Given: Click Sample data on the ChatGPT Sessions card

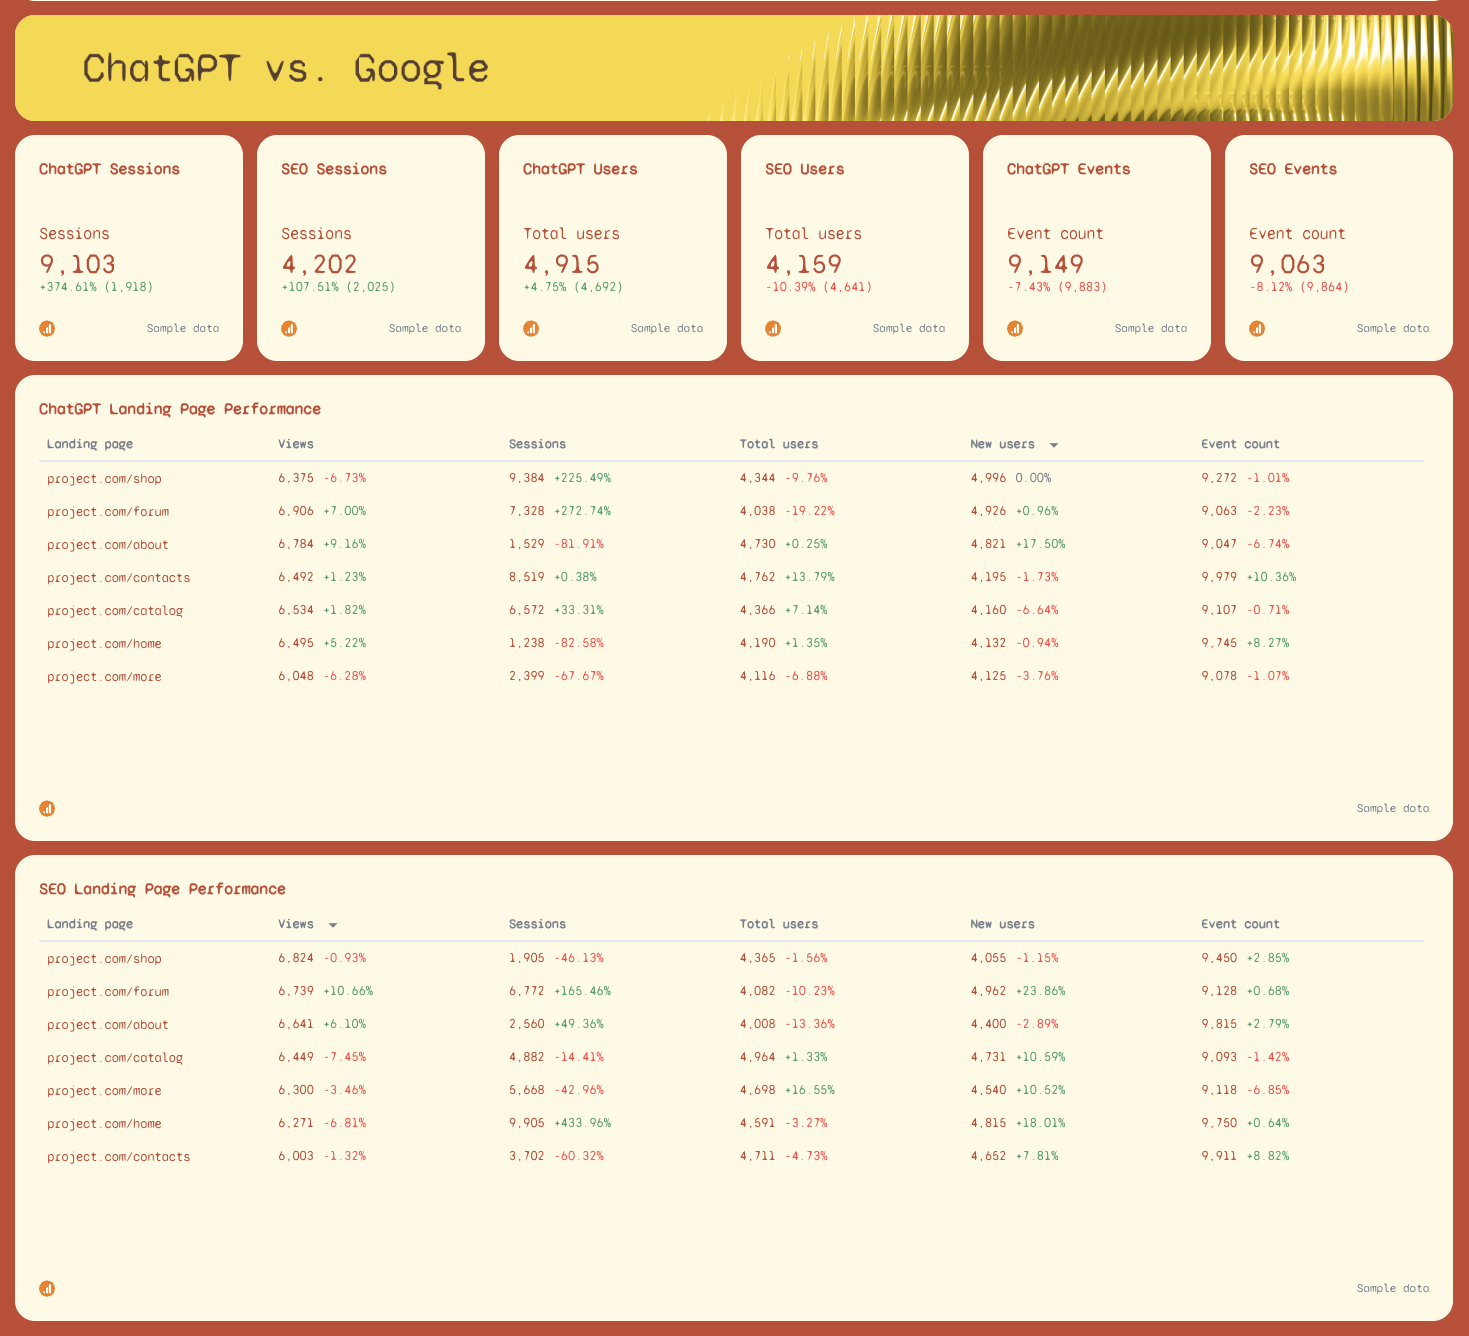Looking at the screenshot, I should pos(183,328).
